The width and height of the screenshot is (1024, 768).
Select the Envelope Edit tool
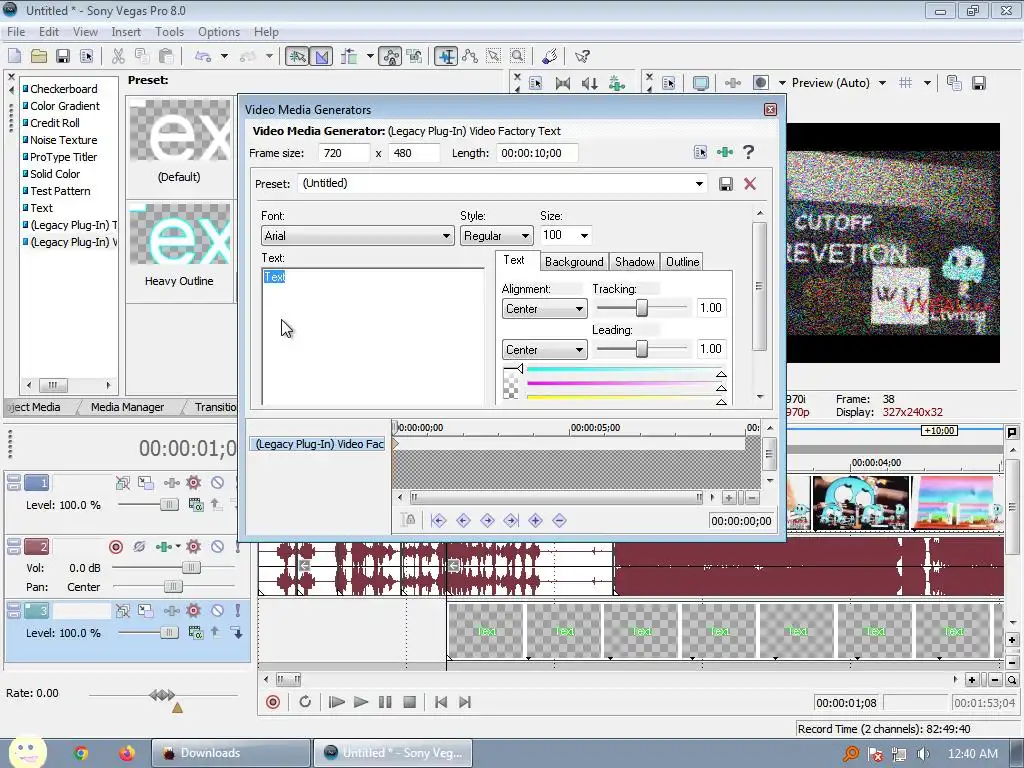coord(470,56)
